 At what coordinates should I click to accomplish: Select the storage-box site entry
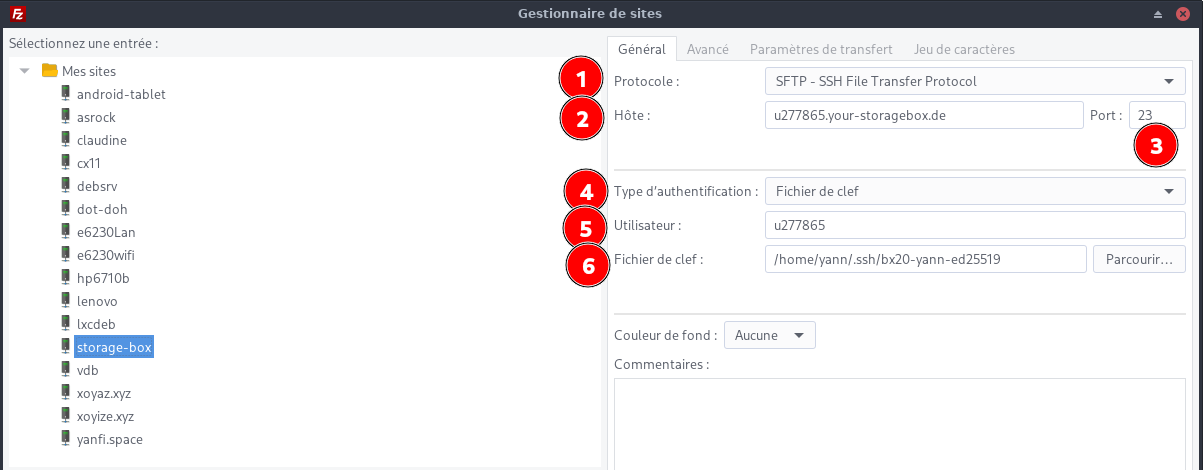(x=114, y=347)
